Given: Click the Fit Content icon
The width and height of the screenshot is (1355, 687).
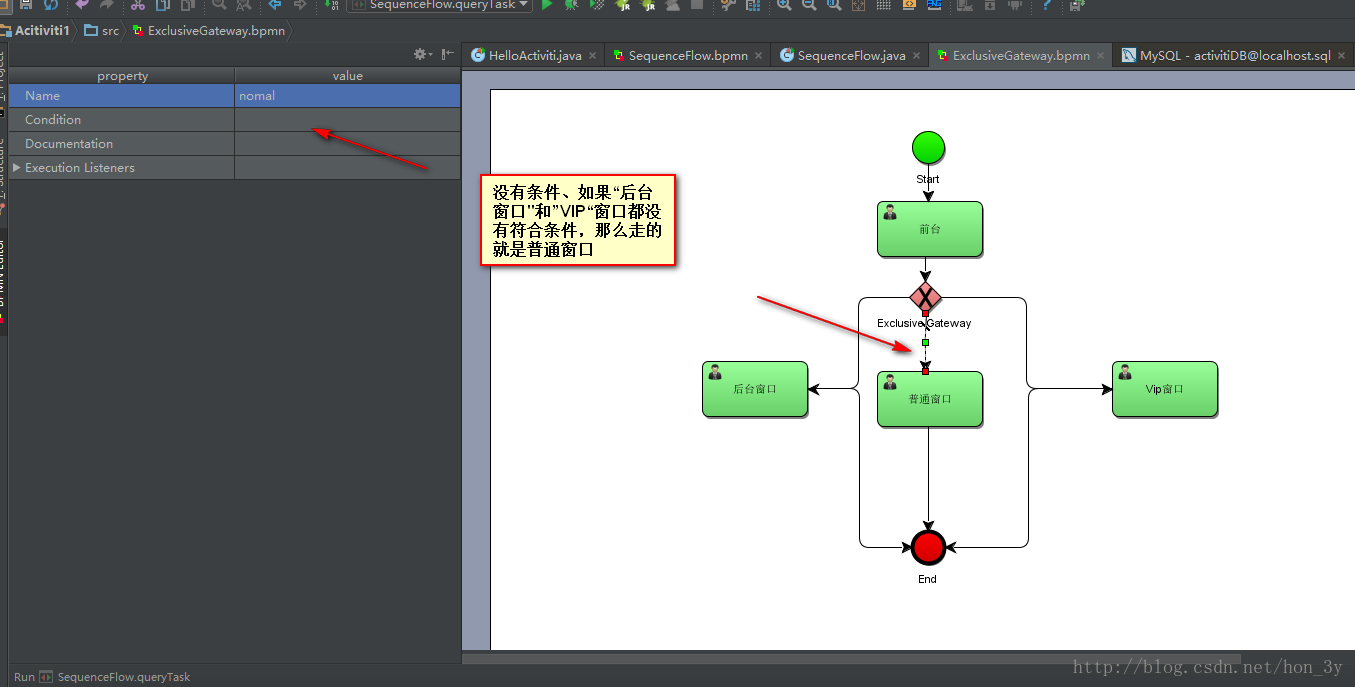Looking at the screenshot, I should point(859,4).
